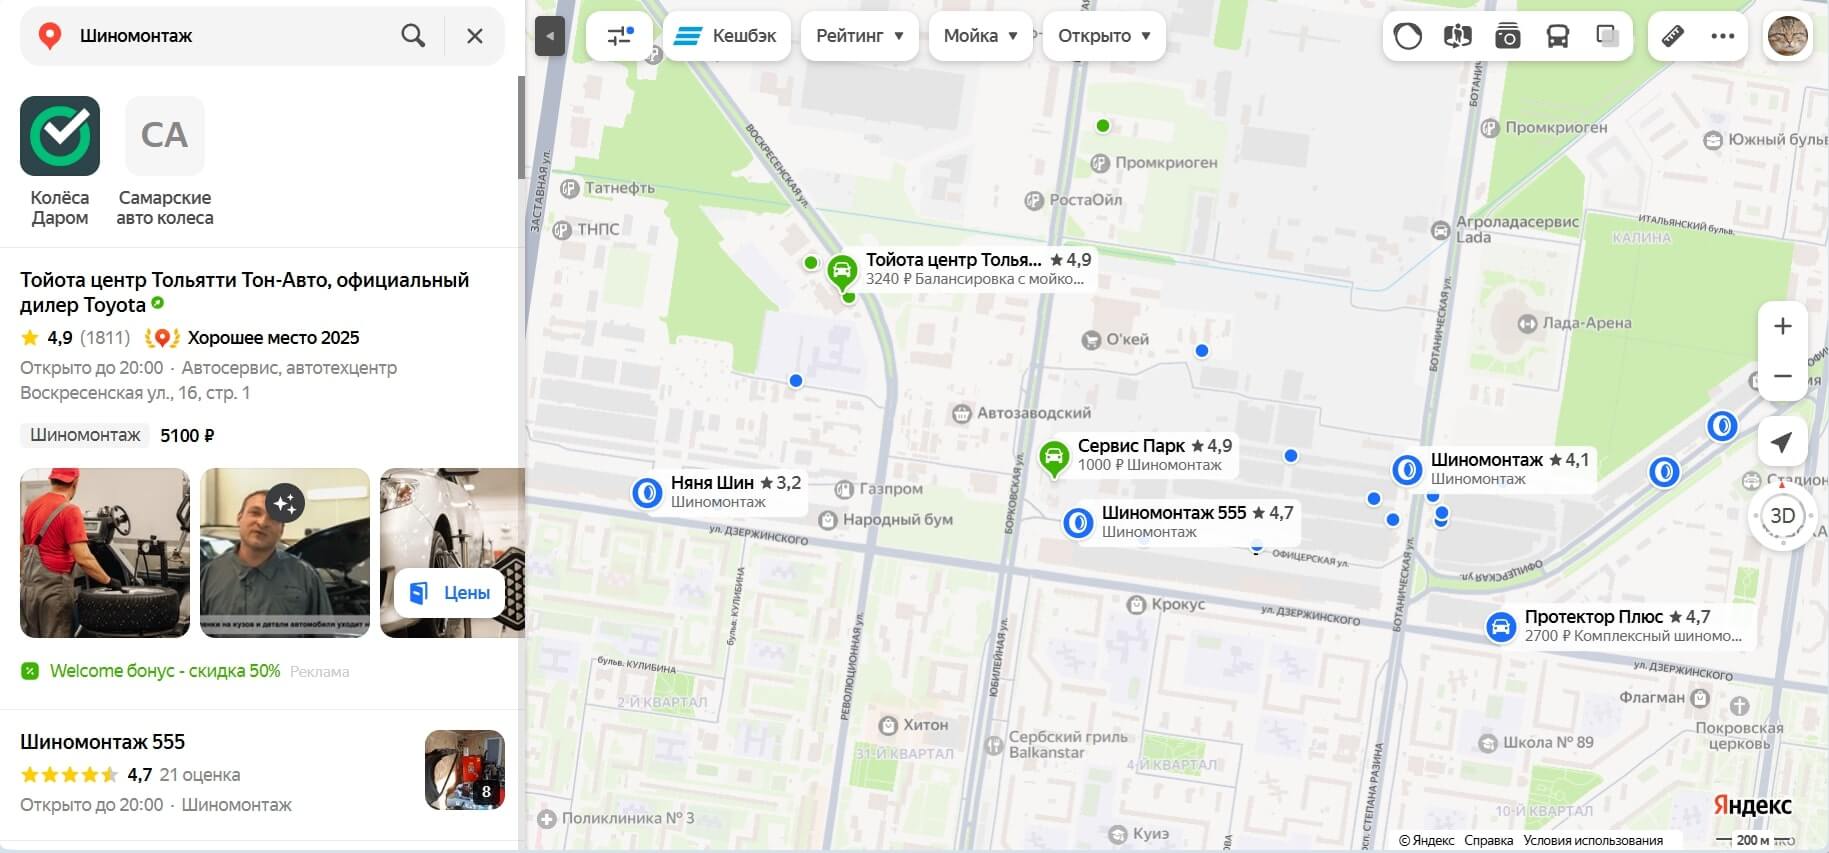Open the Welcome бонус скидка 50% ad link
1829x853 pixels.
tap(165, 671)
